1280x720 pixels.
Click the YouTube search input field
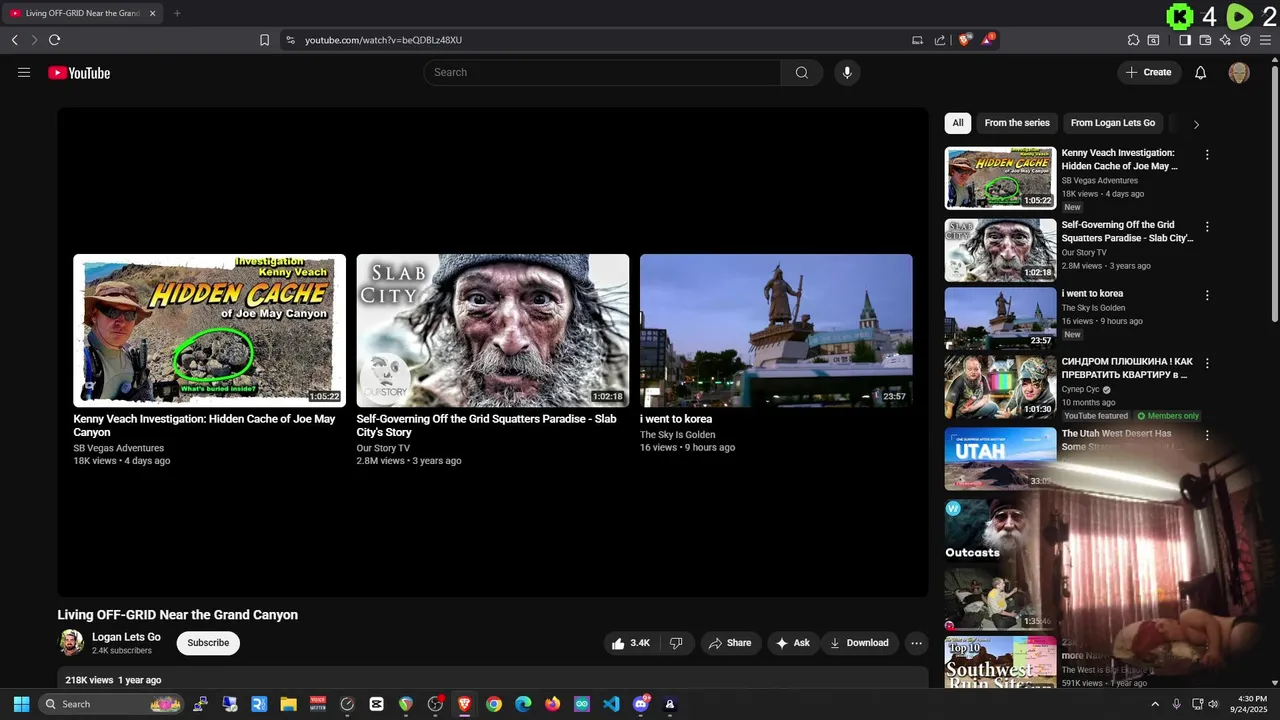click(602, 72)
